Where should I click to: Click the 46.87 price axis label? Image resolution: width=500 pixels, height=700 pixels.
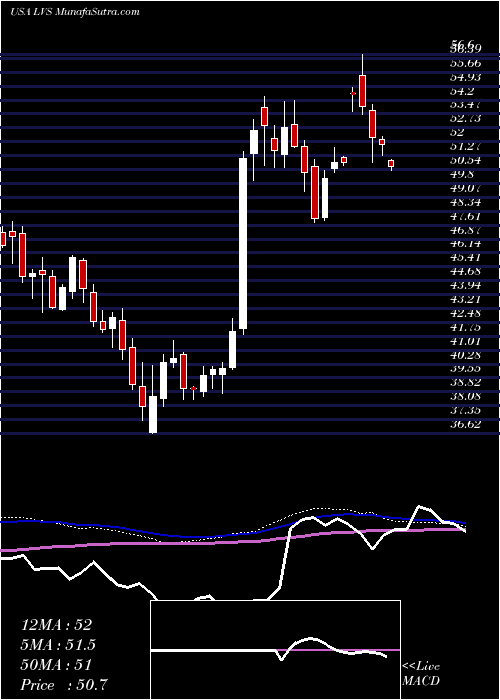(466, 230)
